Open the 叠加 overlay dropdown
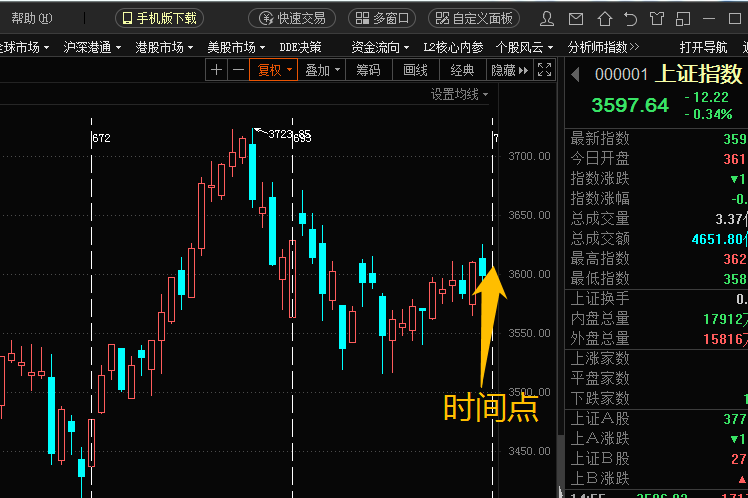 pos(322,70)
